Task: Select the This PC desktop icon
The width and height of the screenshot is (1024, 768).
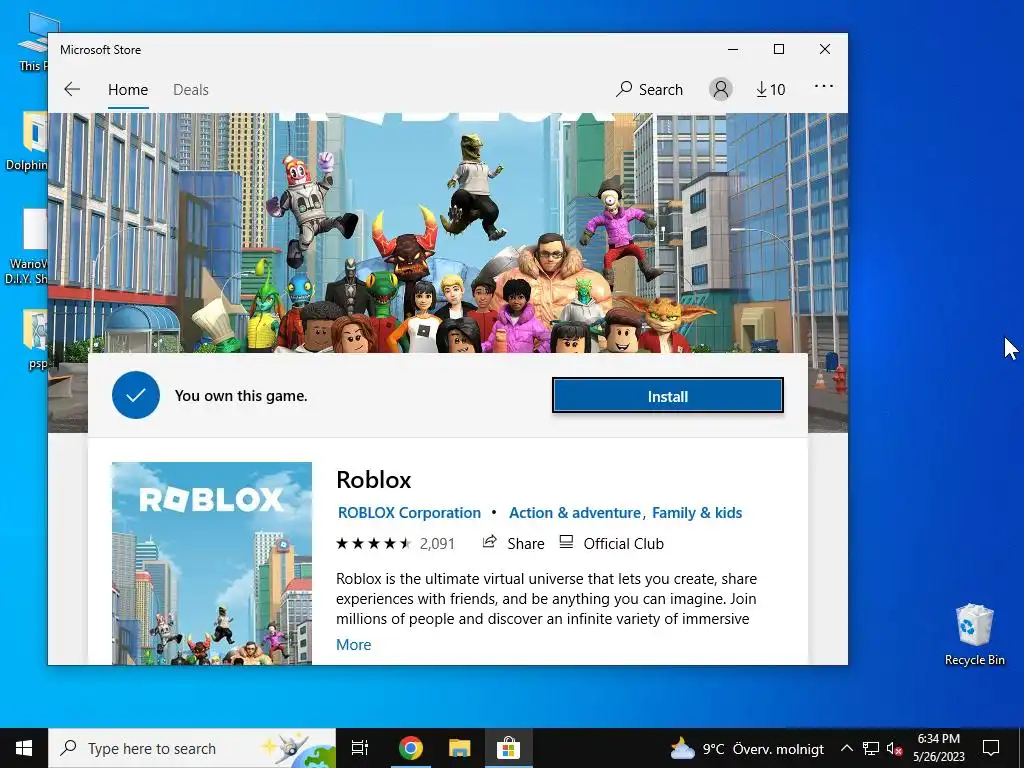Action: 31,42
